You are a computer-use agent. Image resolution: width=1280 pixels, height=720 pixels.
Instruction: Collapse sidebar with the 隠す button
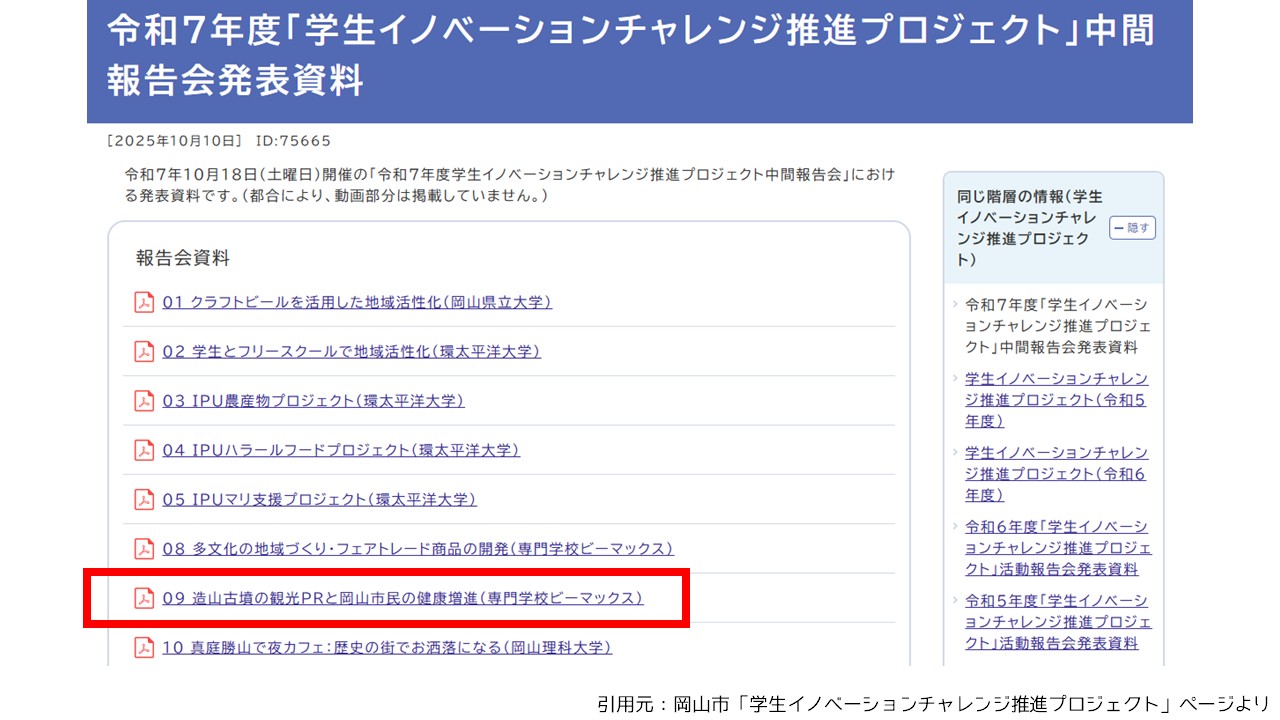click(x=1132, y=228)
